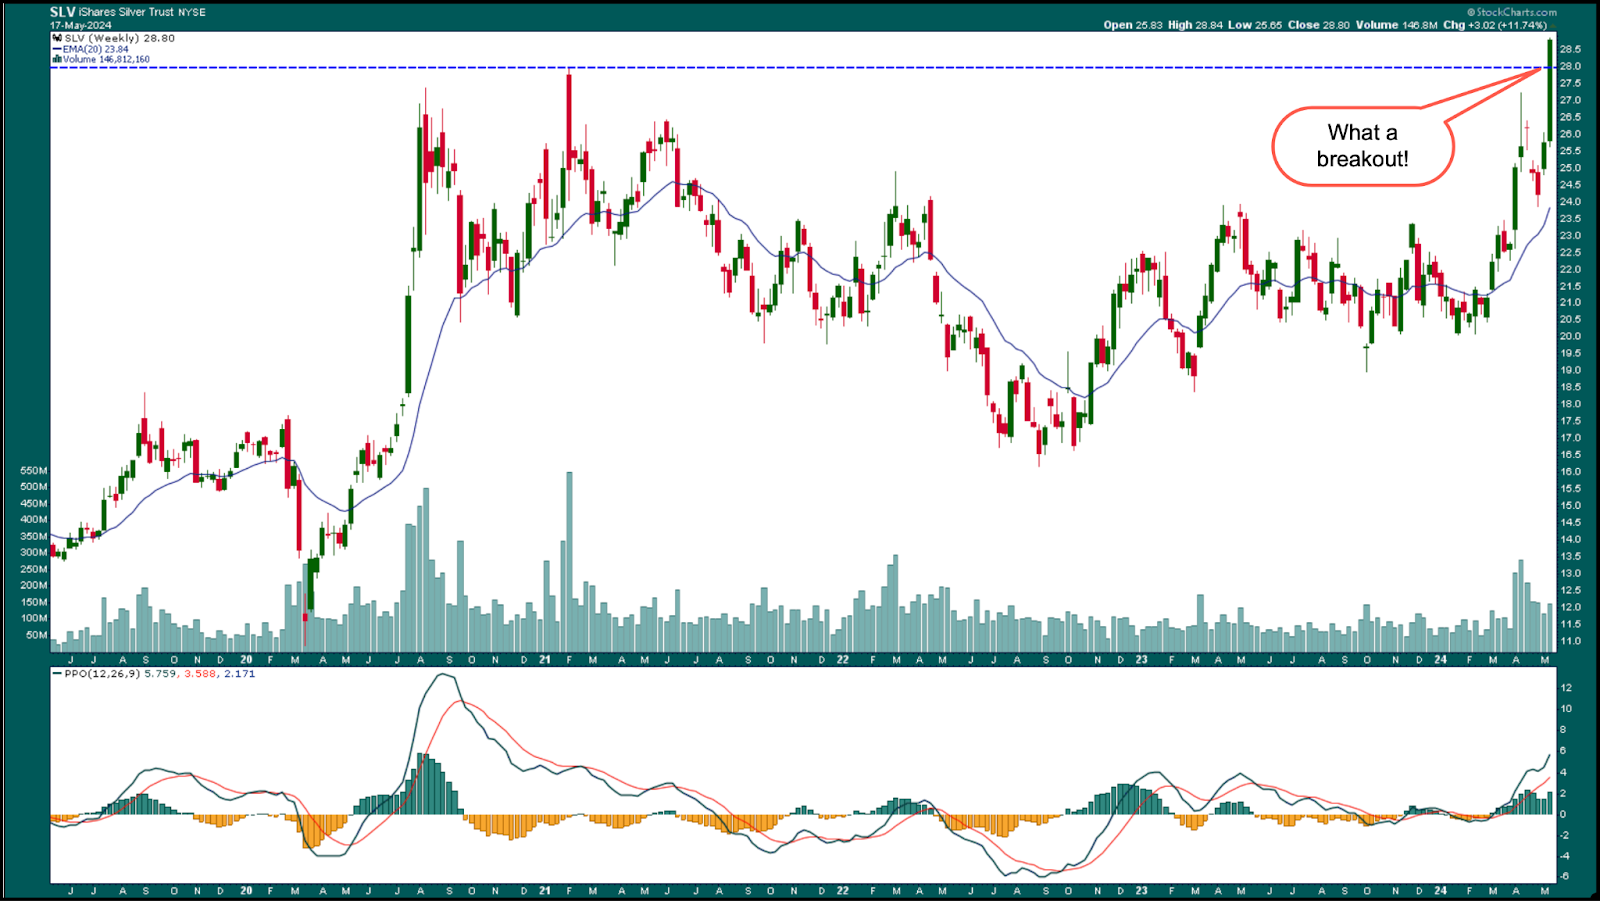Viewport: 1600px width, 901px height.
Task: Click the blue dashed resistance line at 28
Action: (x=800, y=68)
